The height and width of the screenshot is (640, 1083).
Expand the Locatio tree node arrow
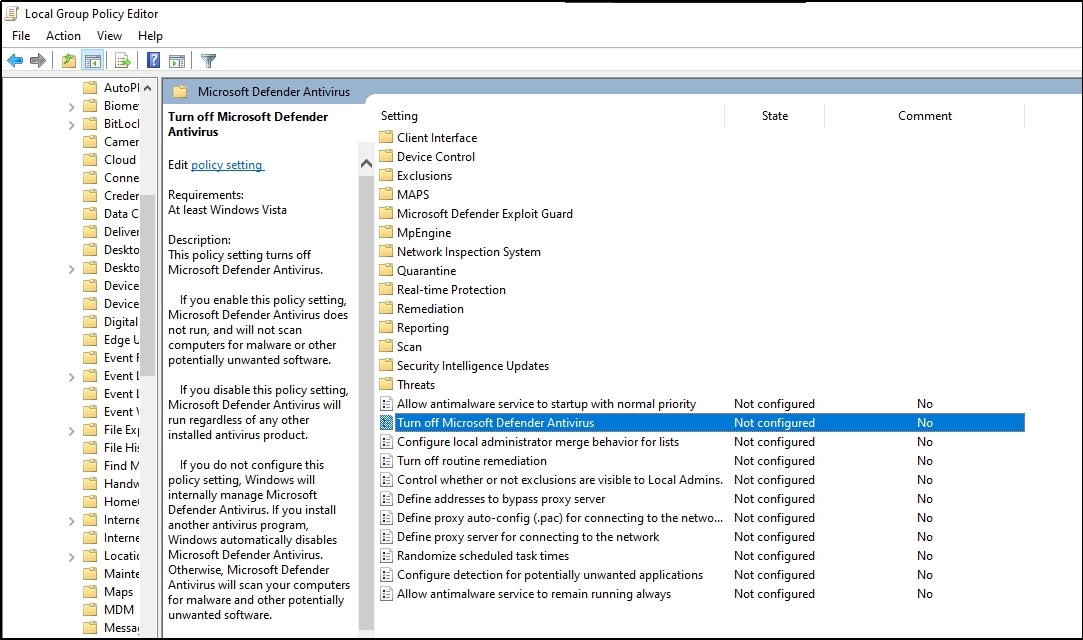pos(72,556)
